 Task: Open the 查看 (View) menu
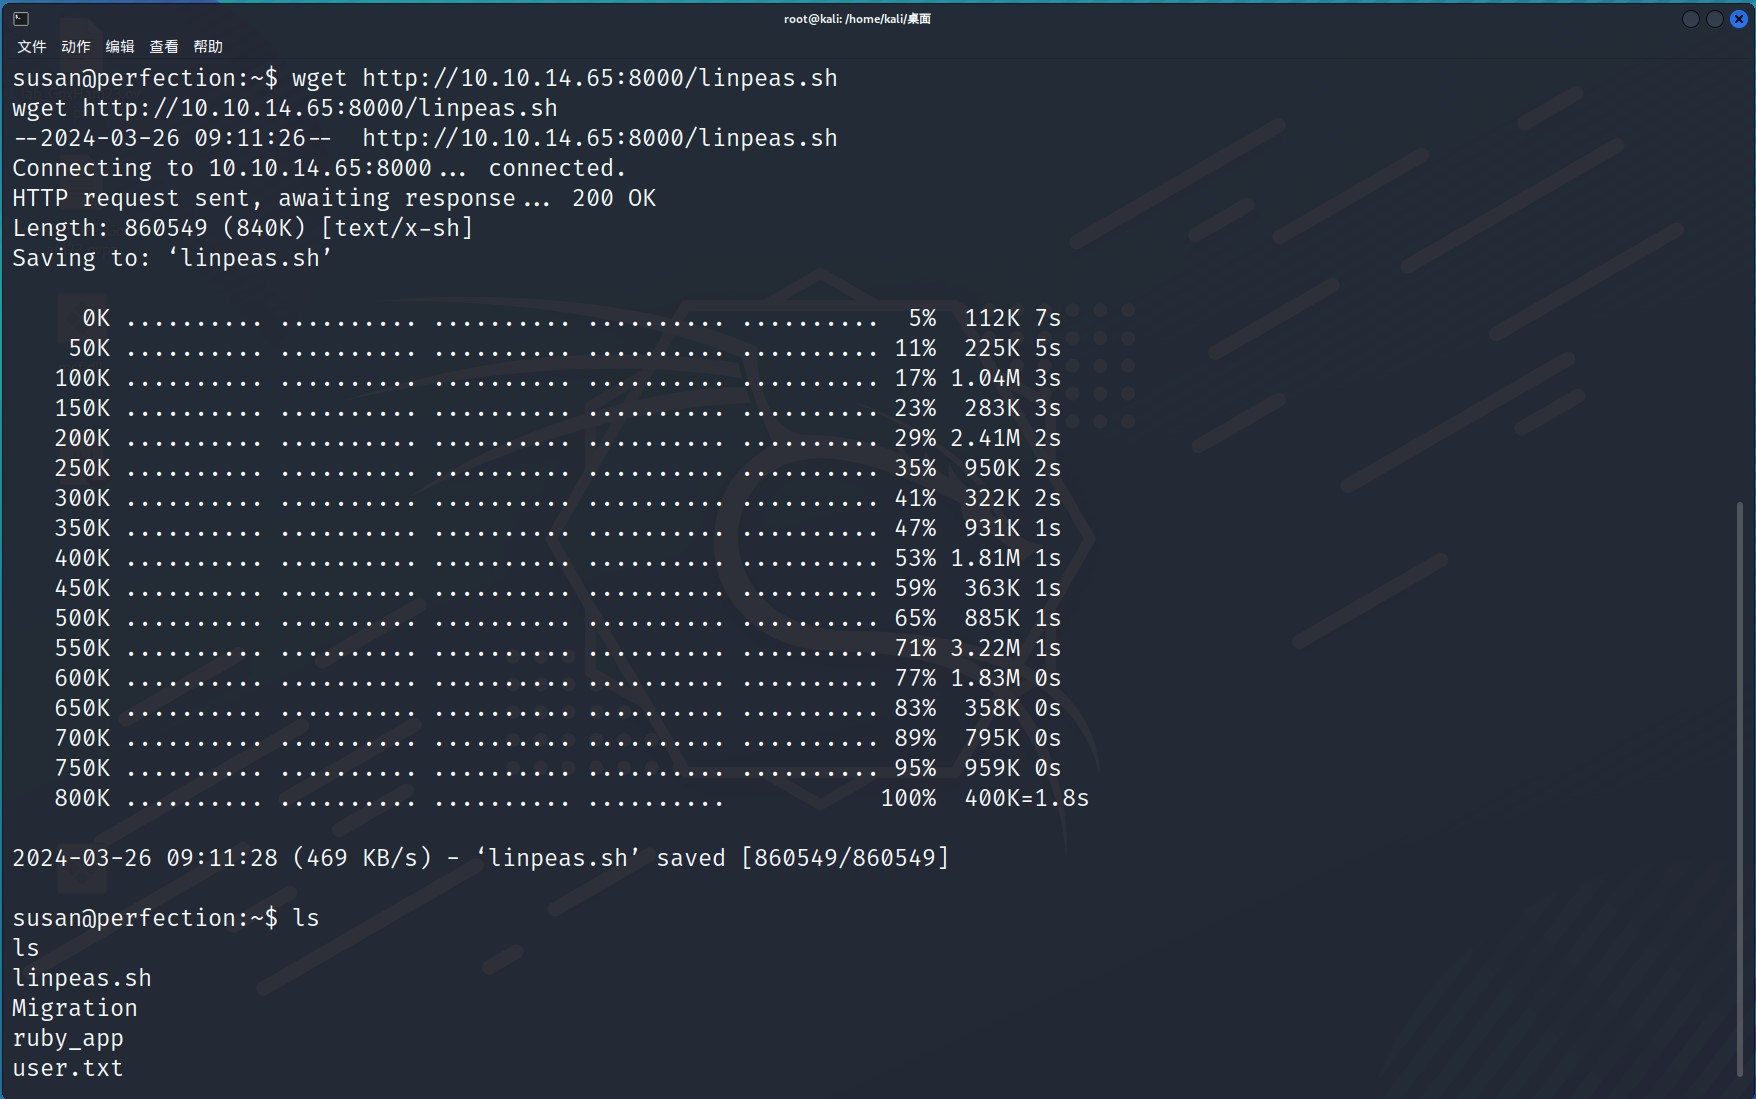(164, 47)
